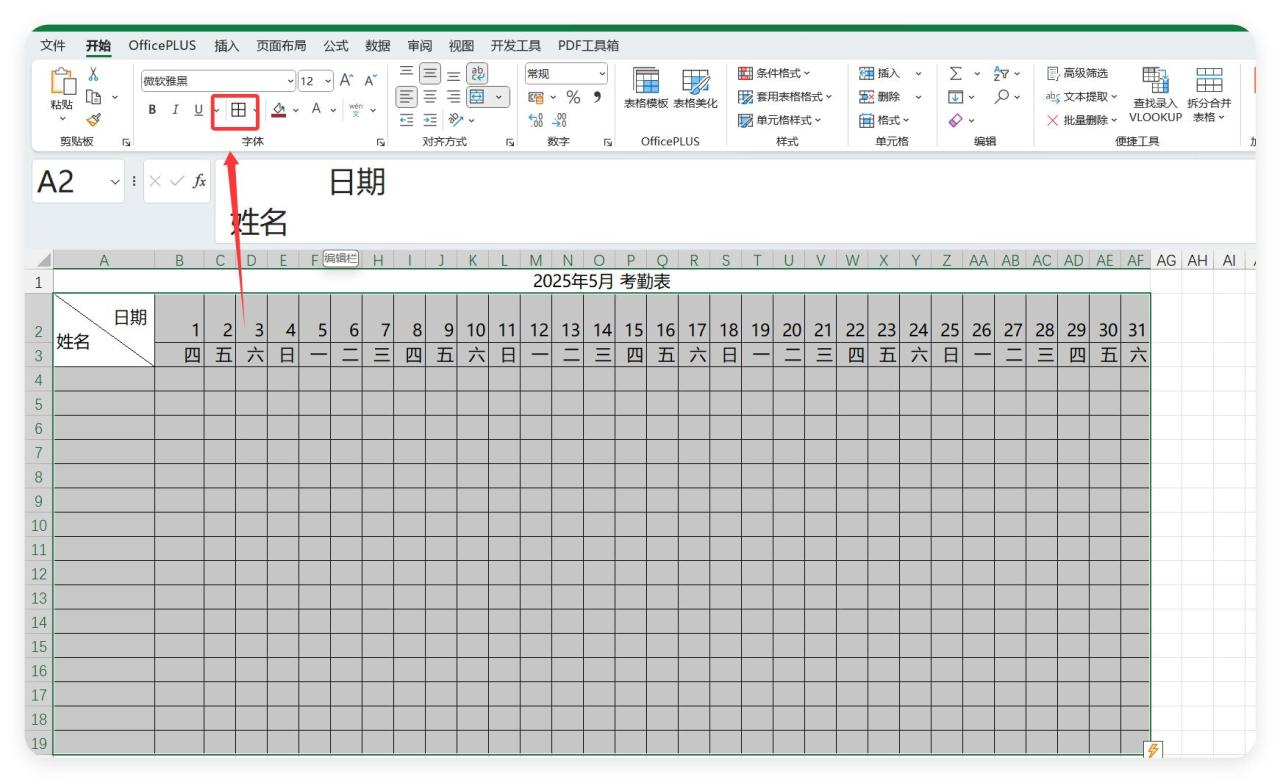The image size is (1280, 782).
Task: Switch to the 页面布局 tab
Action: (x=281, y=45)
